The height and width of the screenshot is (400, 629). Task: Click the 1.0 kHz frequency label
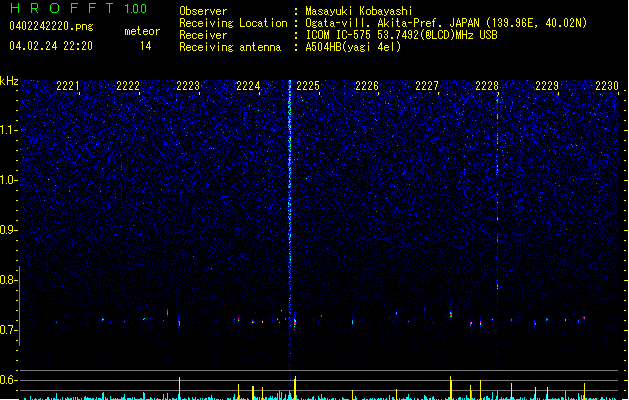click(9, 180)
